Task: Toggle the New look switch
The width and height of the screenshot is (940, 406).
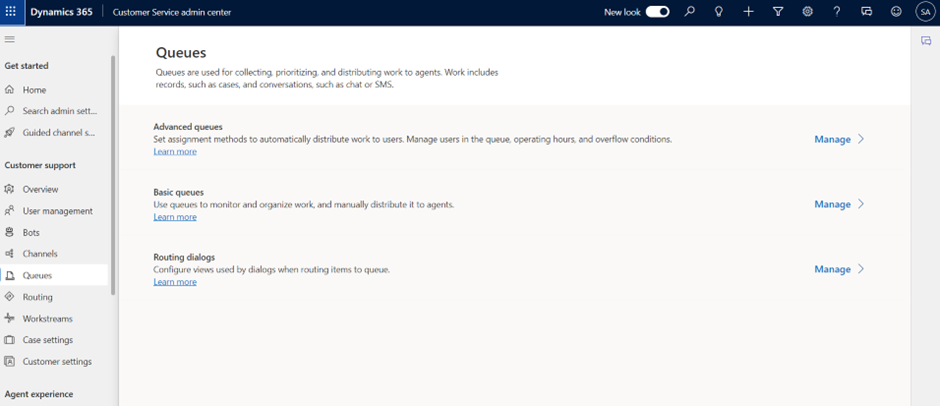Action: click(657, 12)
